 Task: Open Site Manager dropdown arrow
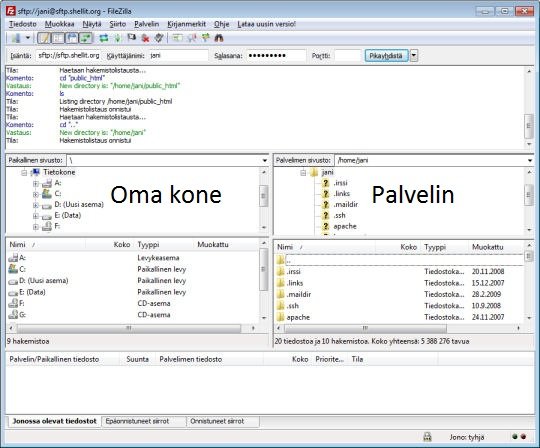28,38
